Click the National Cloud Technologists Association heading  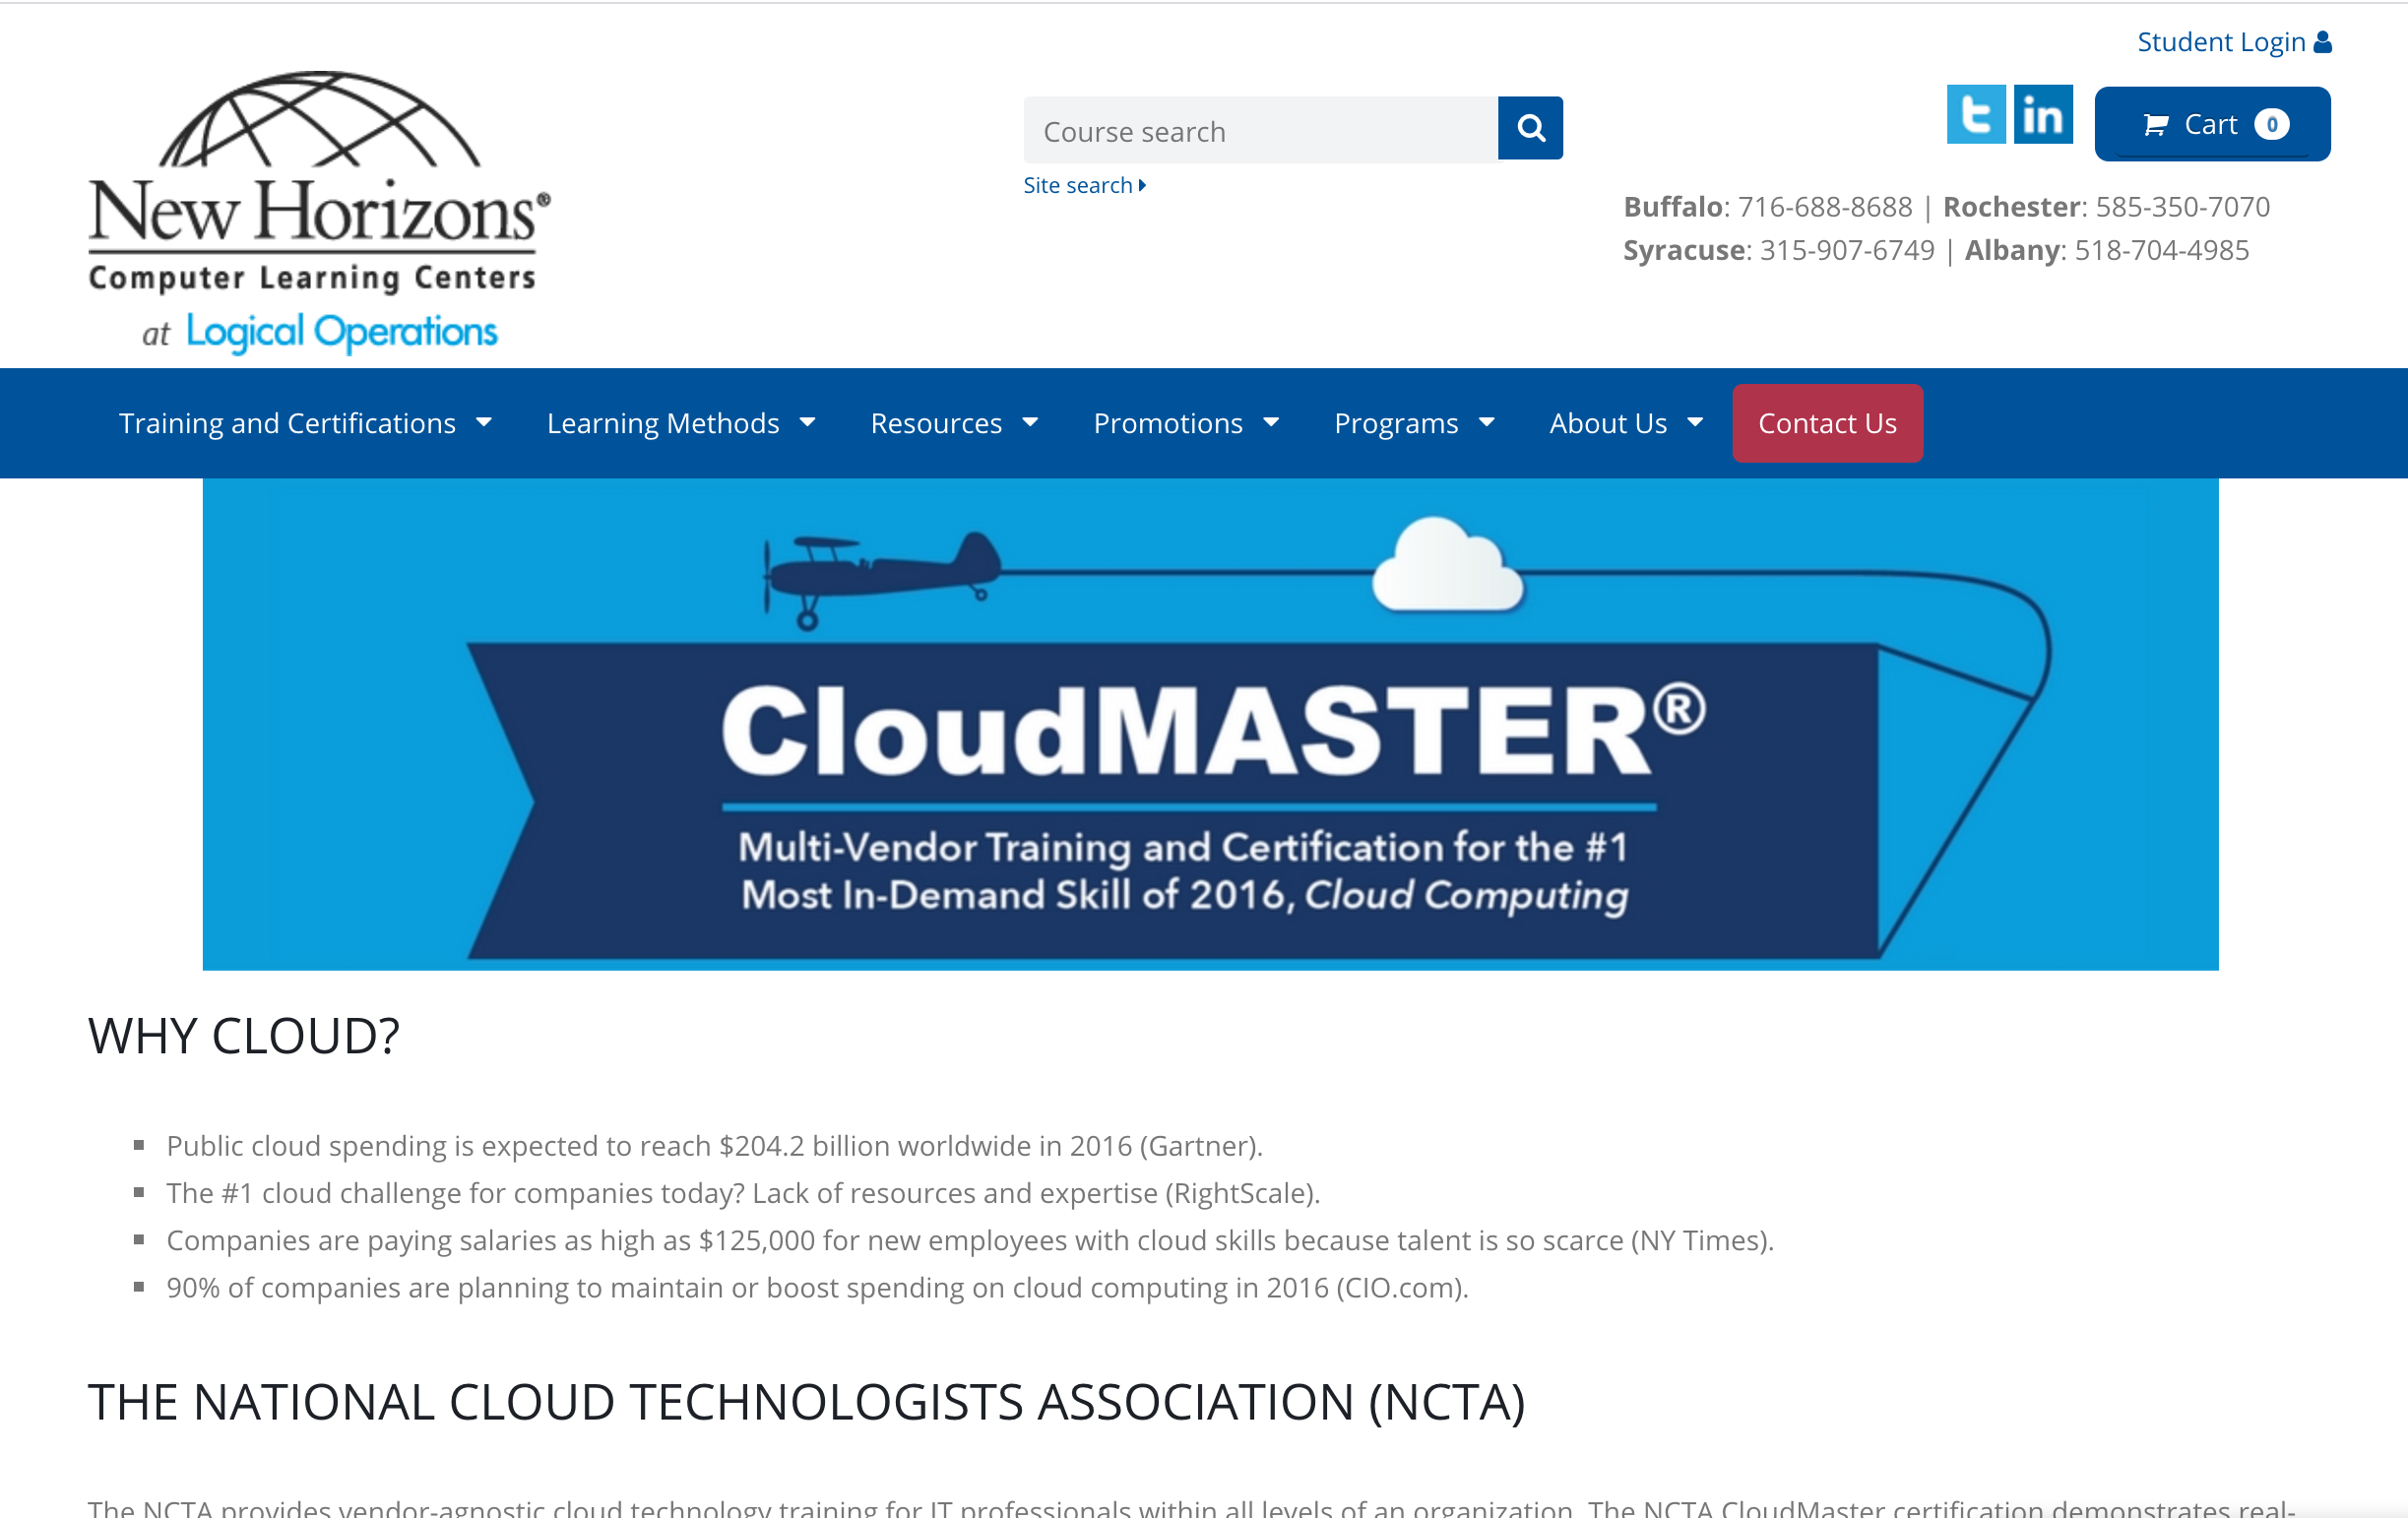(806, 1402)
